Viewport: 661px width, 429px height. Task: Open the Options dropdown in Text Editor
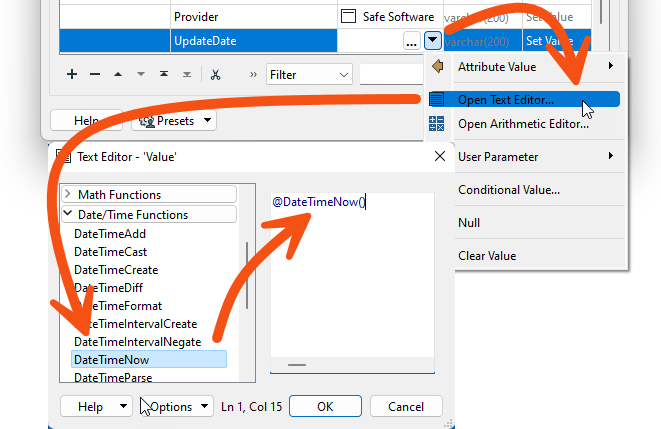pyautogui.click(x=177, y=406)
